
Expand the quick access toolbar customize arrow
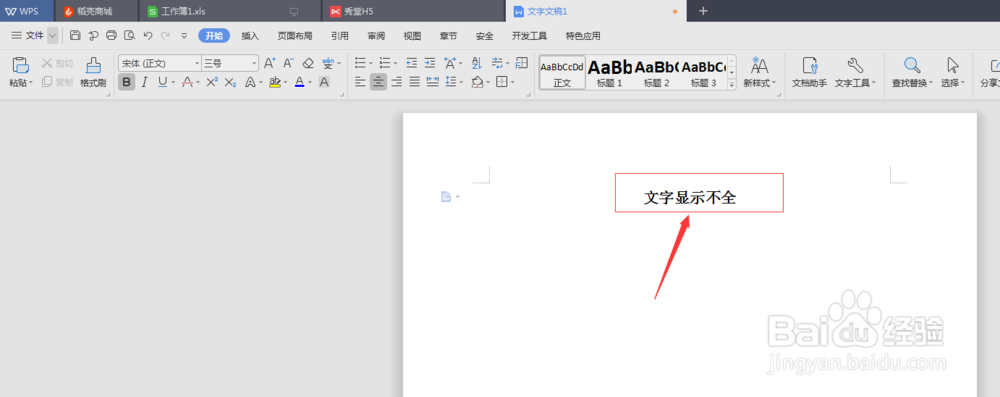click(184, 36)
